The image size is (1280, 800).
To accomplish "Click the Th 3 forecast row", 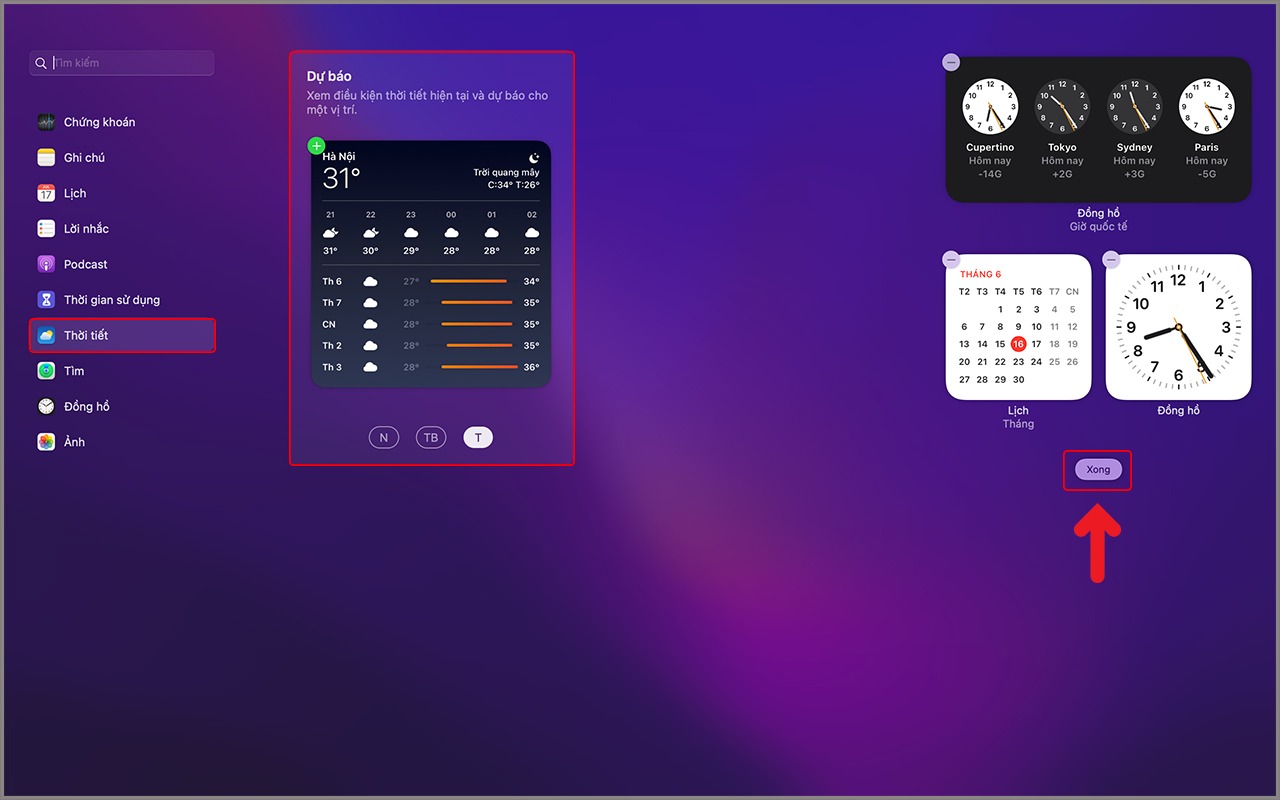I will coord(431,367).
